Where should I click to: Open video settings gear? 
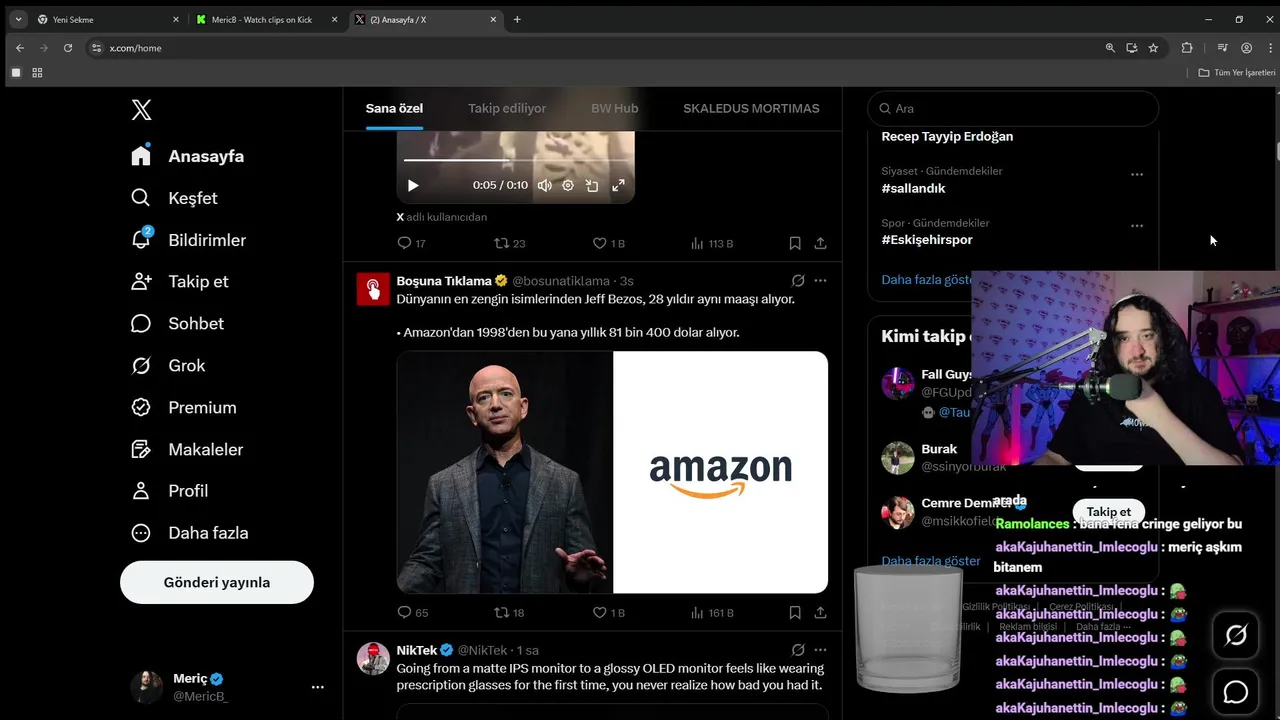568,185
